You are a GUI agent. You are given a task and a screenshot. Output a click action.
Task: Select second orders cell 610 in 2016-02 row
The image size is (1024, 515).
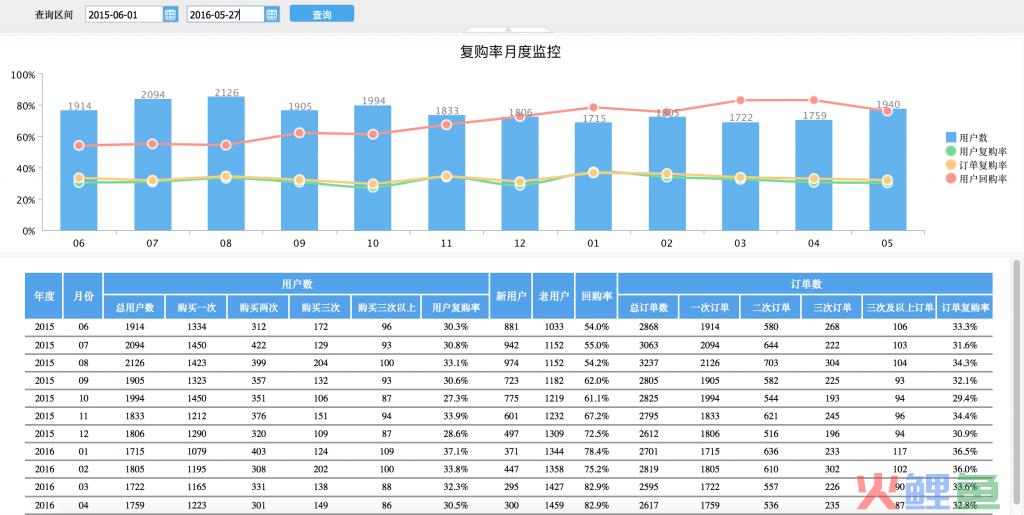coord(771,469)
